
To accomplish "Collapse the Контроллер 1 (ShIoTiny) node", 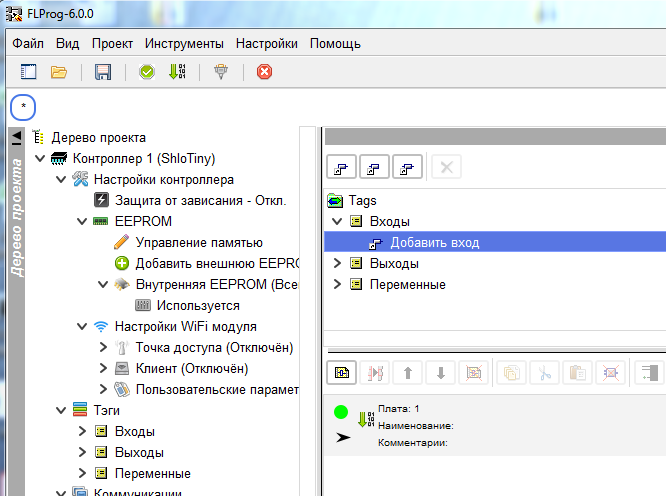I will click(x=40, y=158).
